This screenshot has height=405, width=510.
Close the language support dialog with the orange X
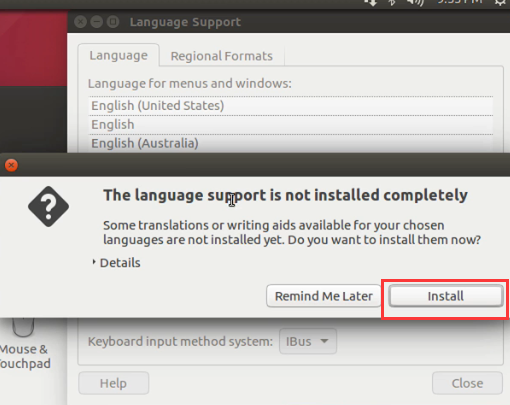click(11, 165)
